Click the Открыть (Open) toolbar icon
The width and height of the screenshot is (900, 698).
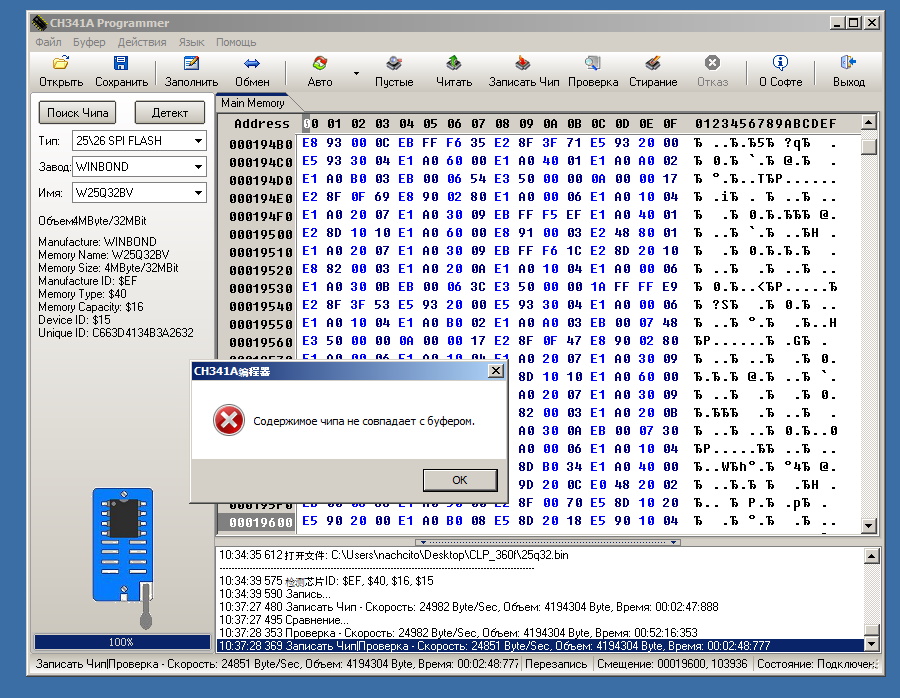point(61,64)
